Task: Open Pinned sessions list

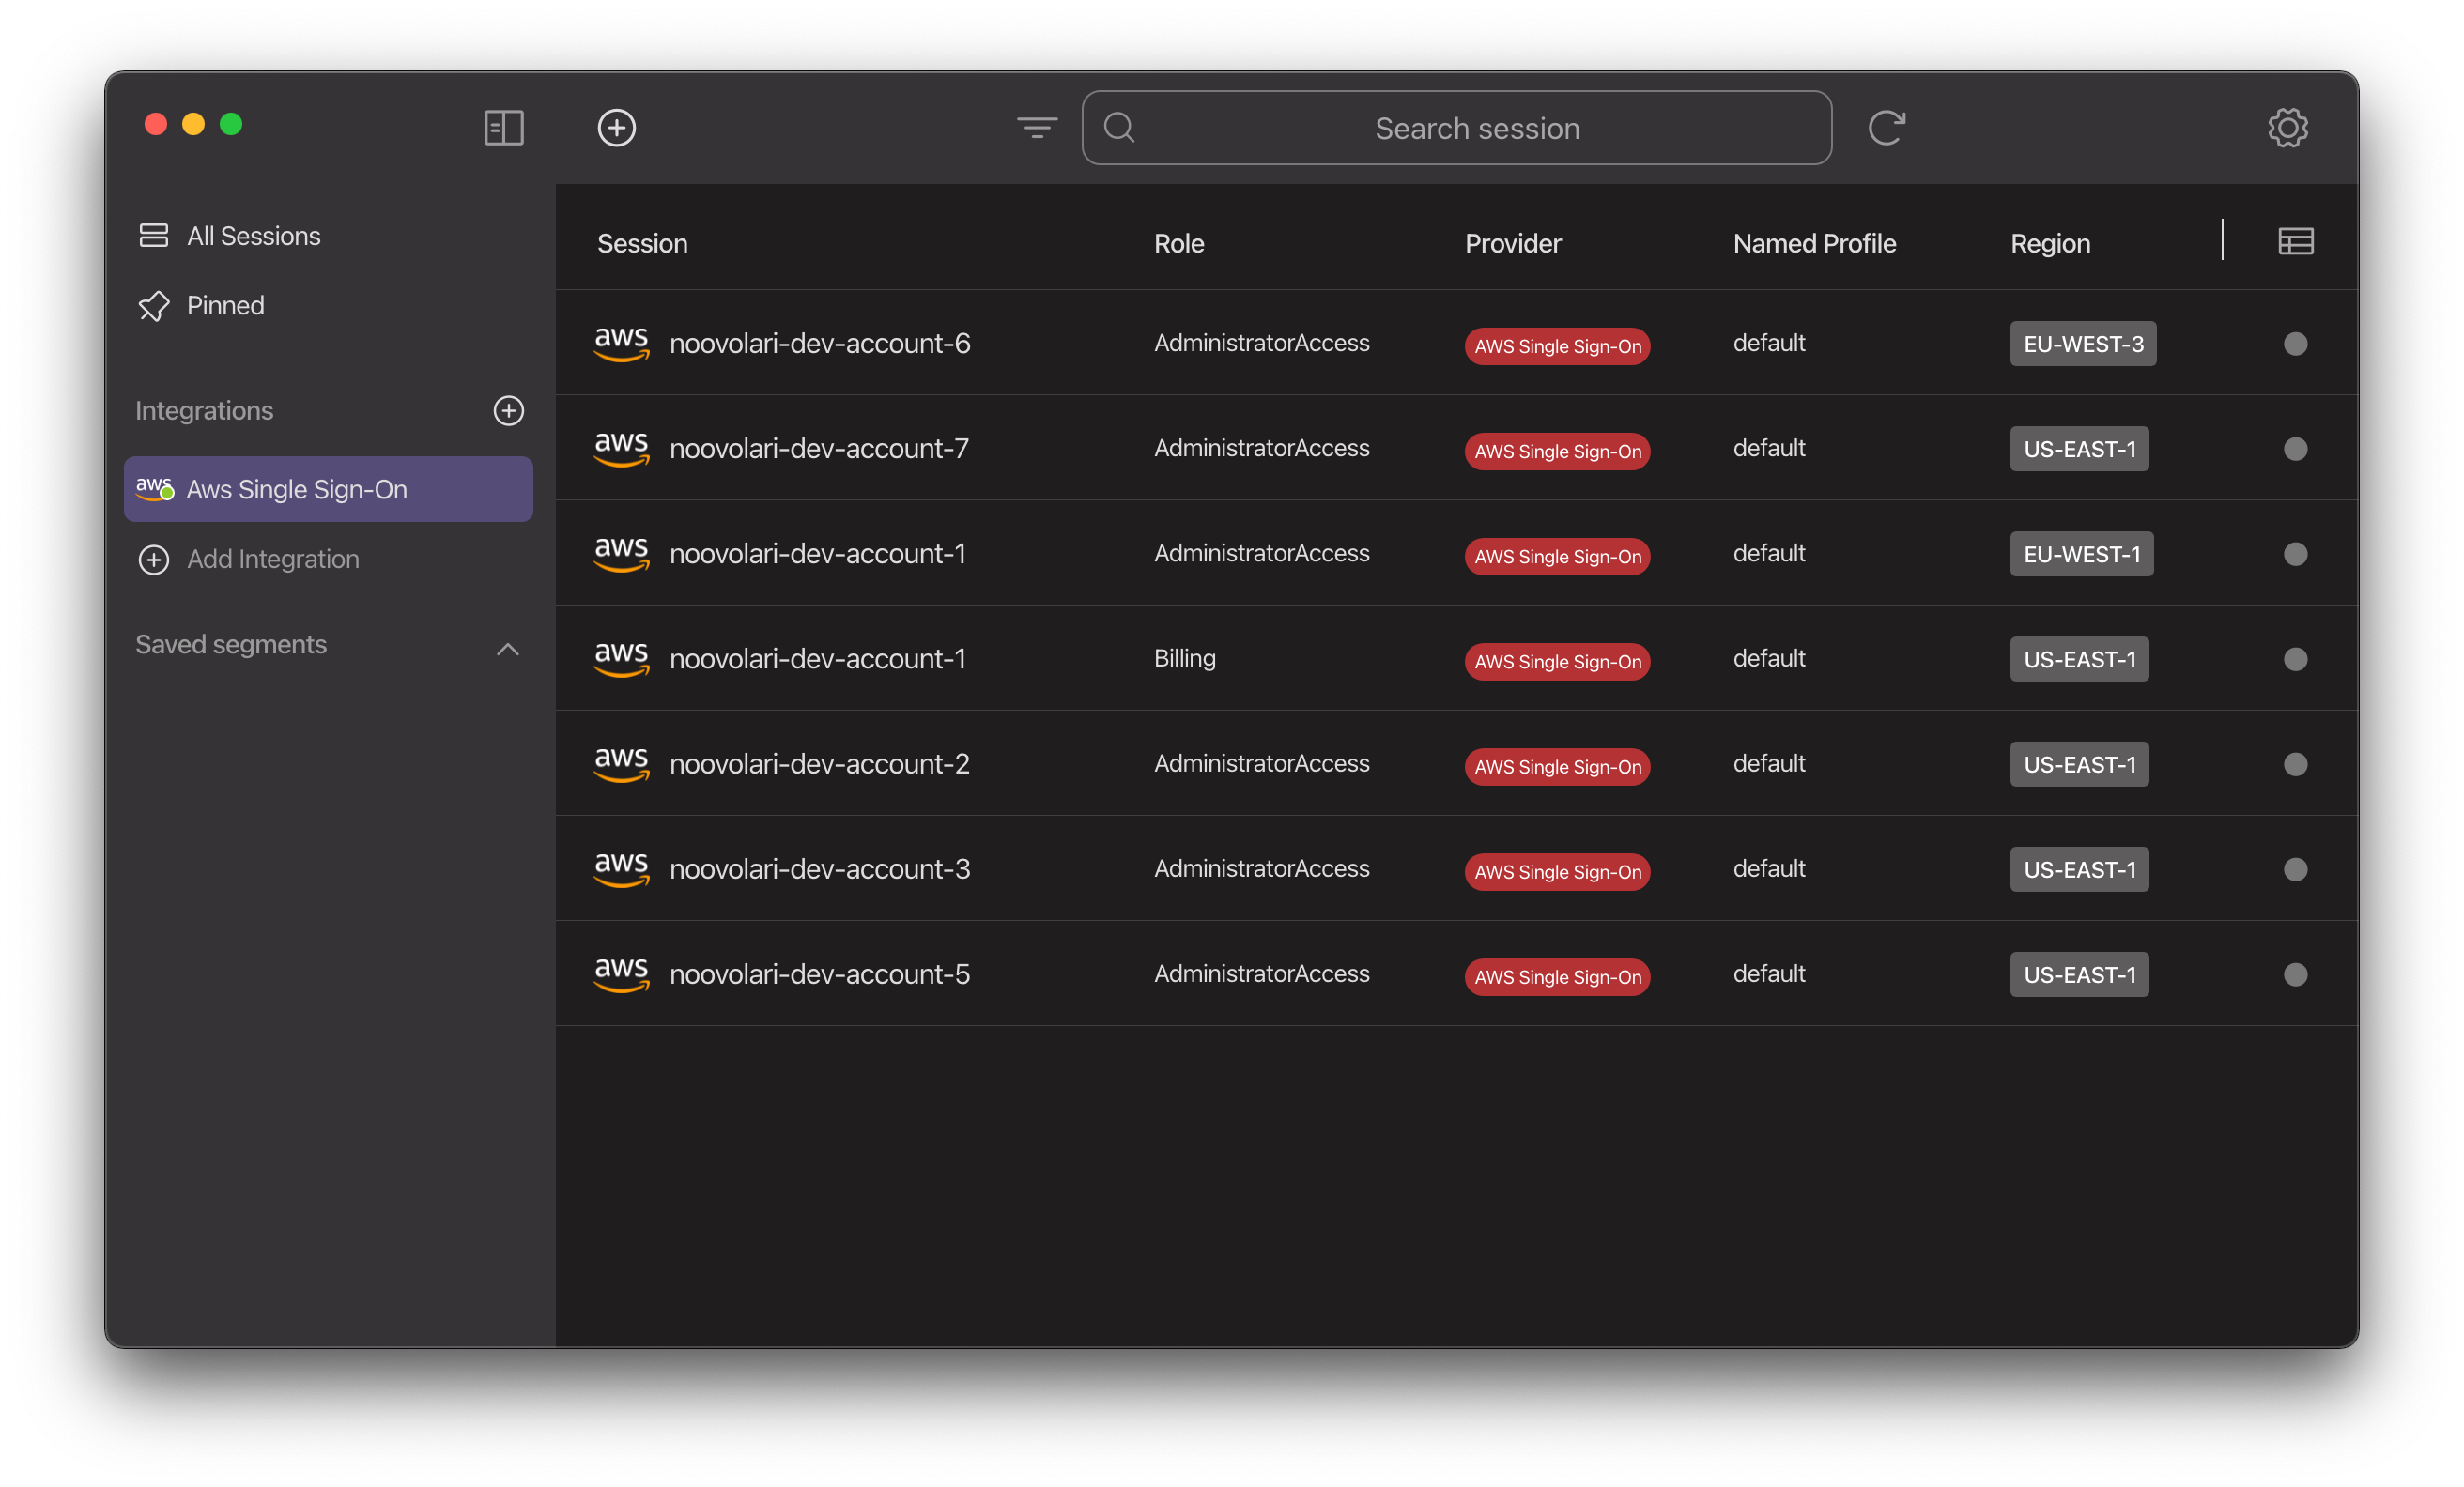Action: point(224,306)
